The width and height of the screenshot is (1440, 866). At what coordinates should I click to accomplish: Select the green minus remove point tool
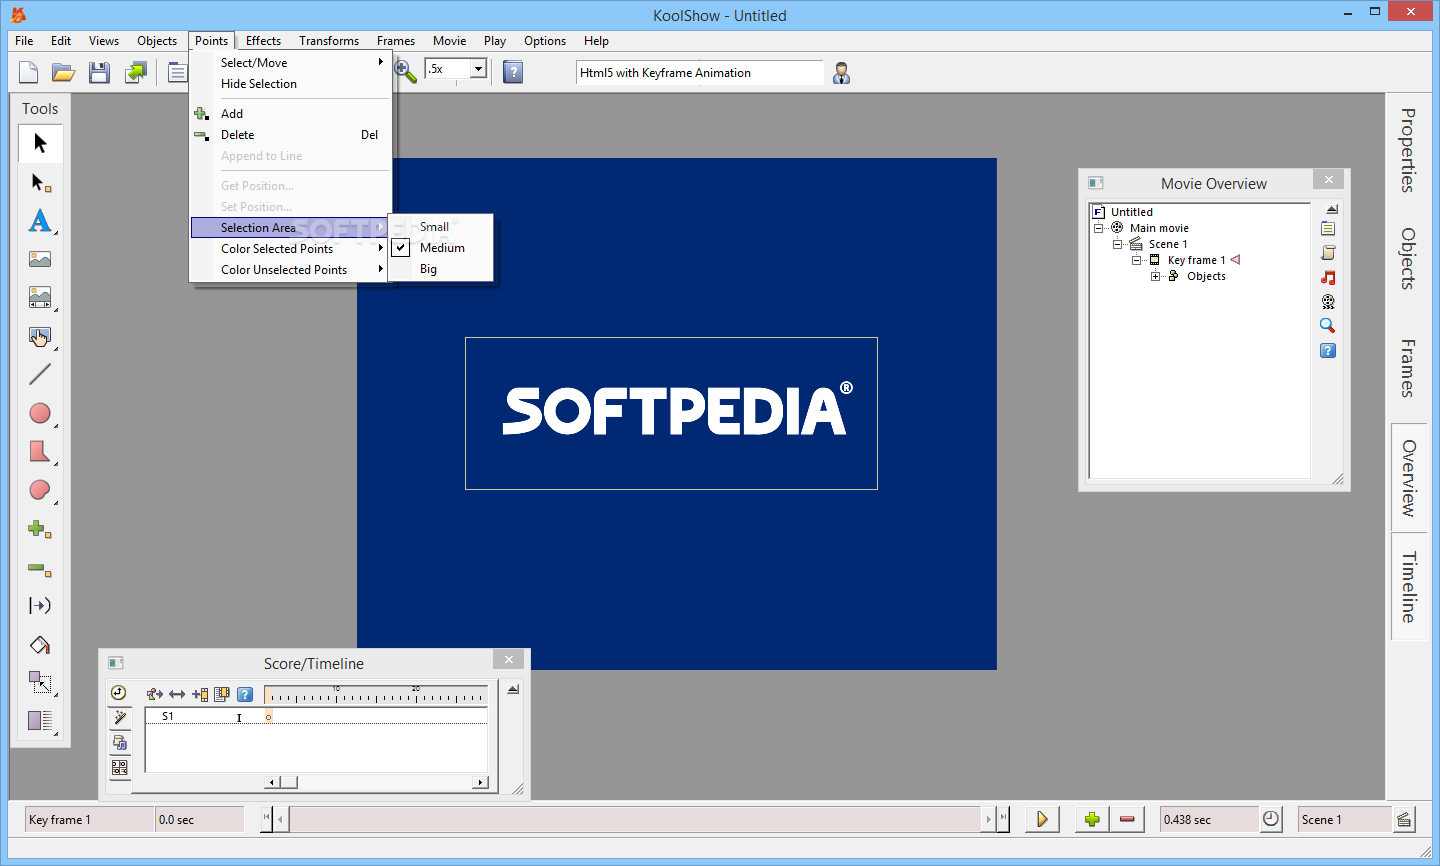40,568
